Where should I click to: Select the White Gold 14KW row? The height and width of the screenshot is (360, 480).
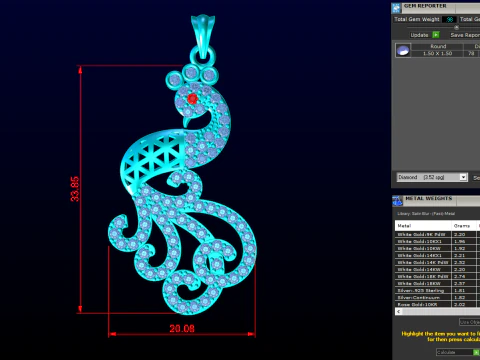coord(436,269)
